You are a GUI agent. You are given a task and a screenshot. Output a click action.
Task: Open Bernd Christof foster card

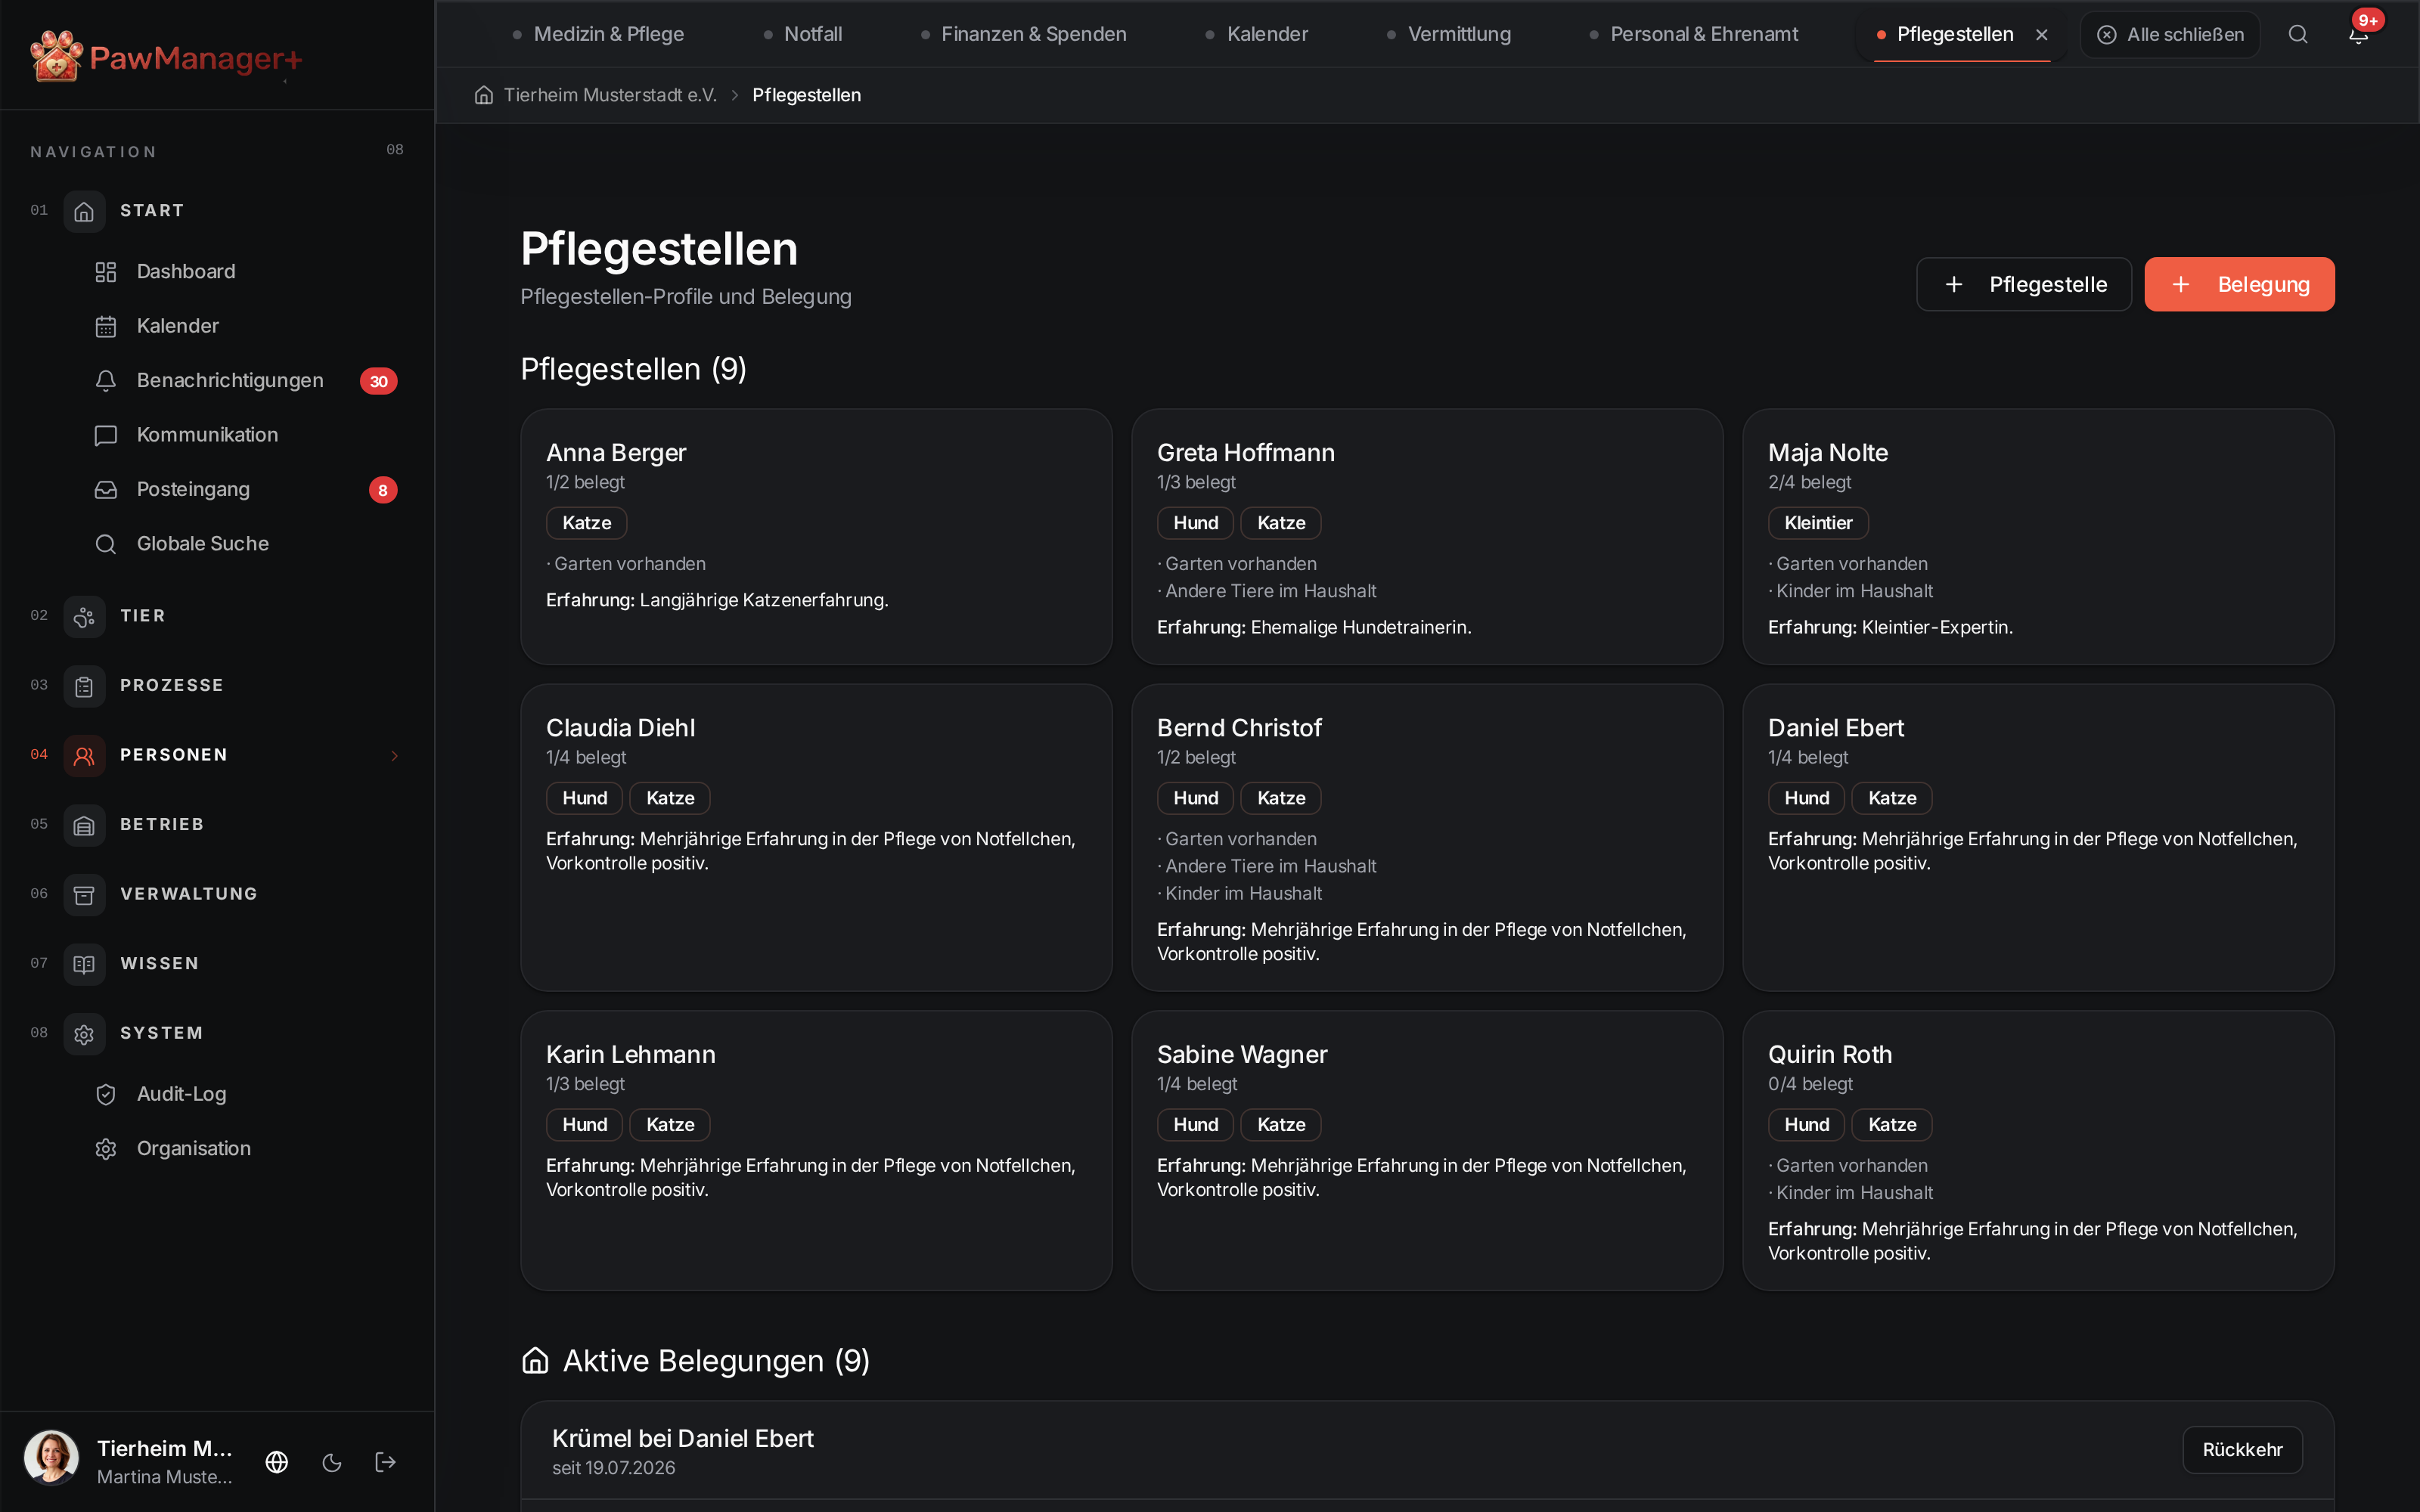click(x=1427, y=837)
